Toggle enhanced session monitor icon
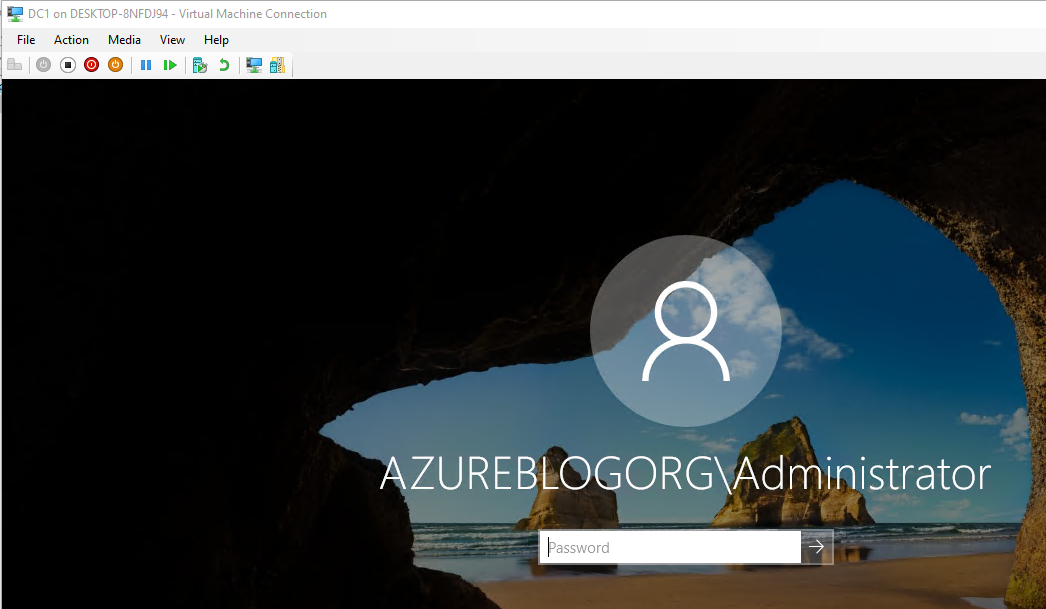 pyautogui.click(x=253, y=65)
